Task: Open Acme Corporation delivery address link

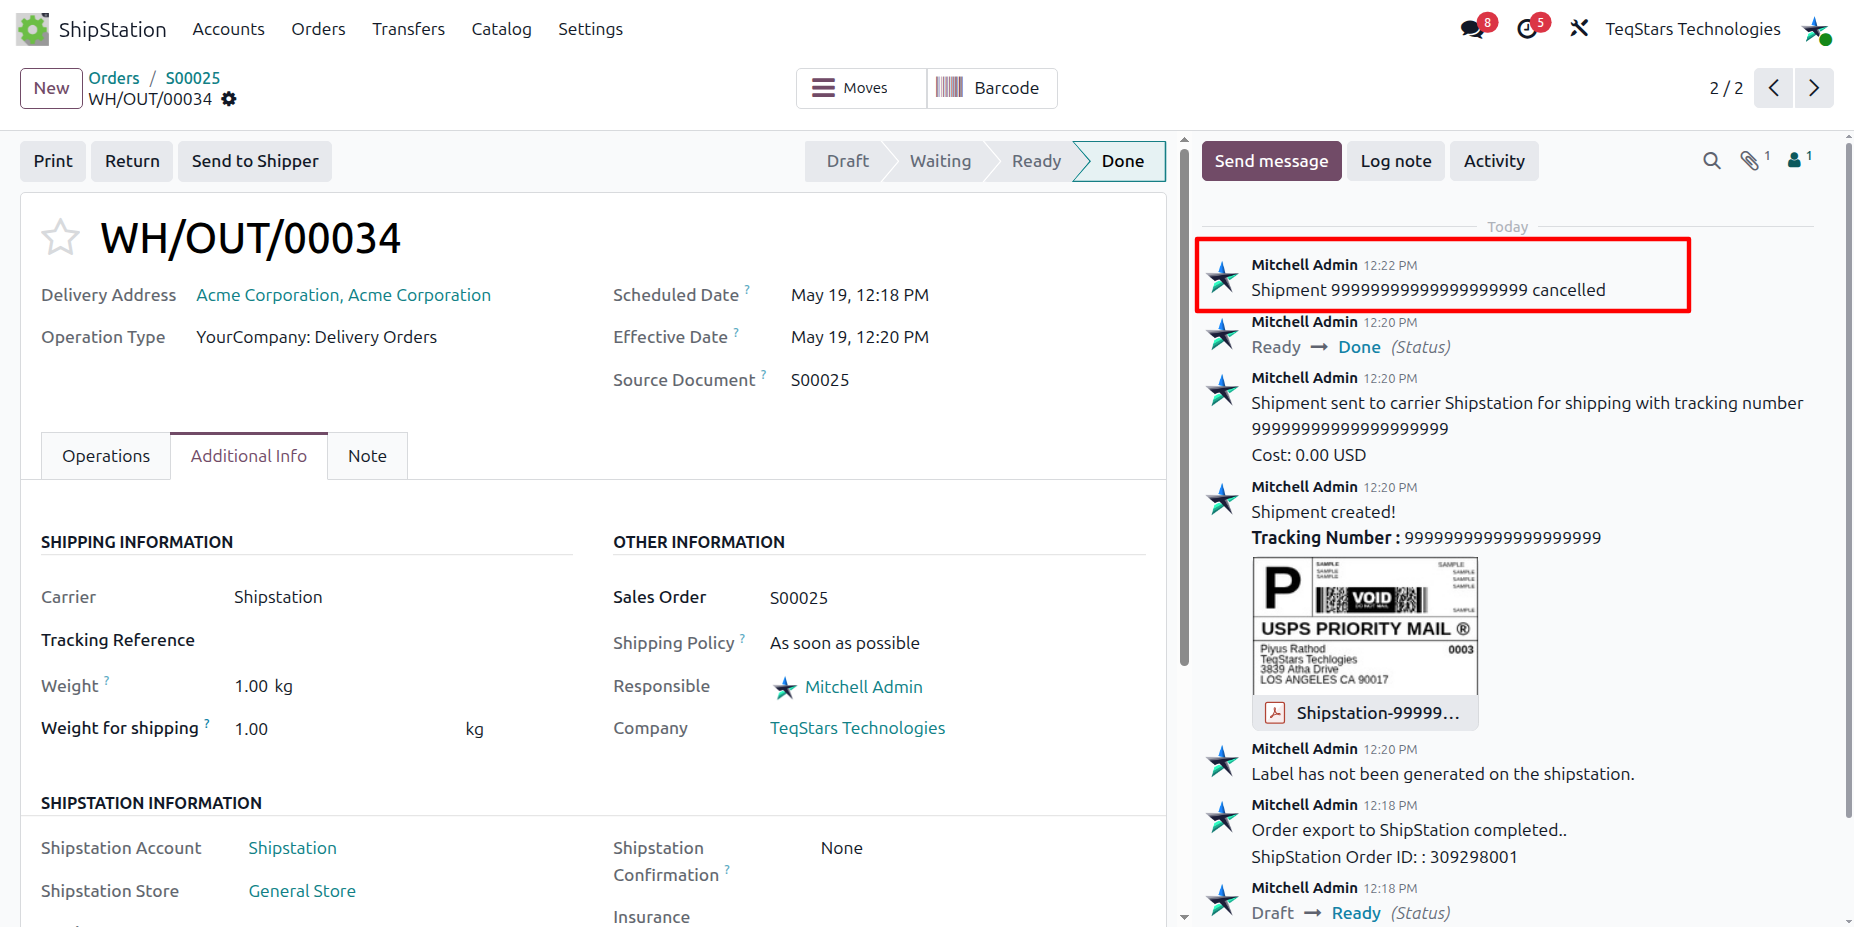Action: coord(343,295)
